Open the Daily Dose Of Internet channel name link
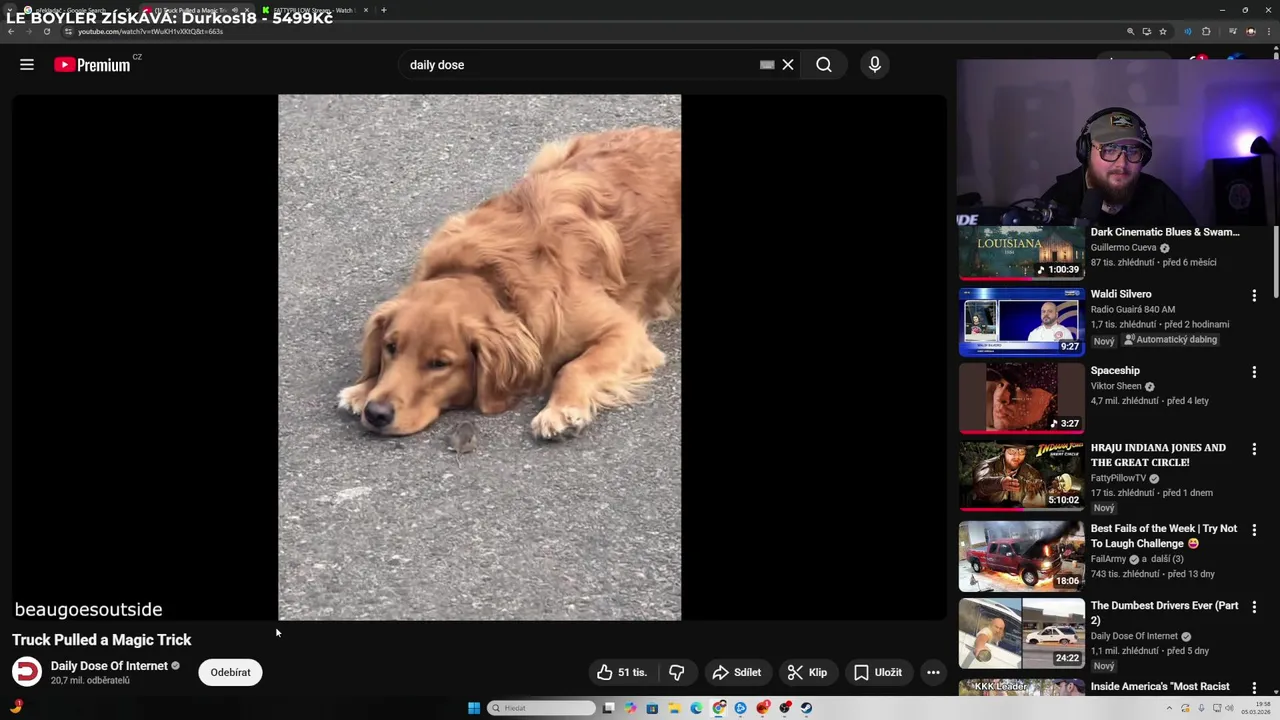Screen dimensions: 1280x720 click(109, 666)
